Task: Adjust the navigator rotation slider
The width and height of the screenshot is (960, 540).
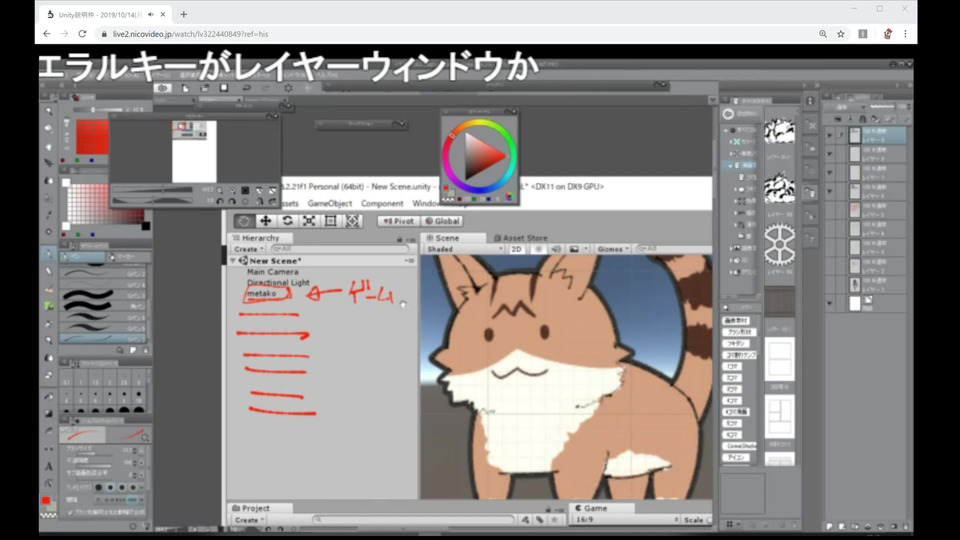Action: coord(152,200)
